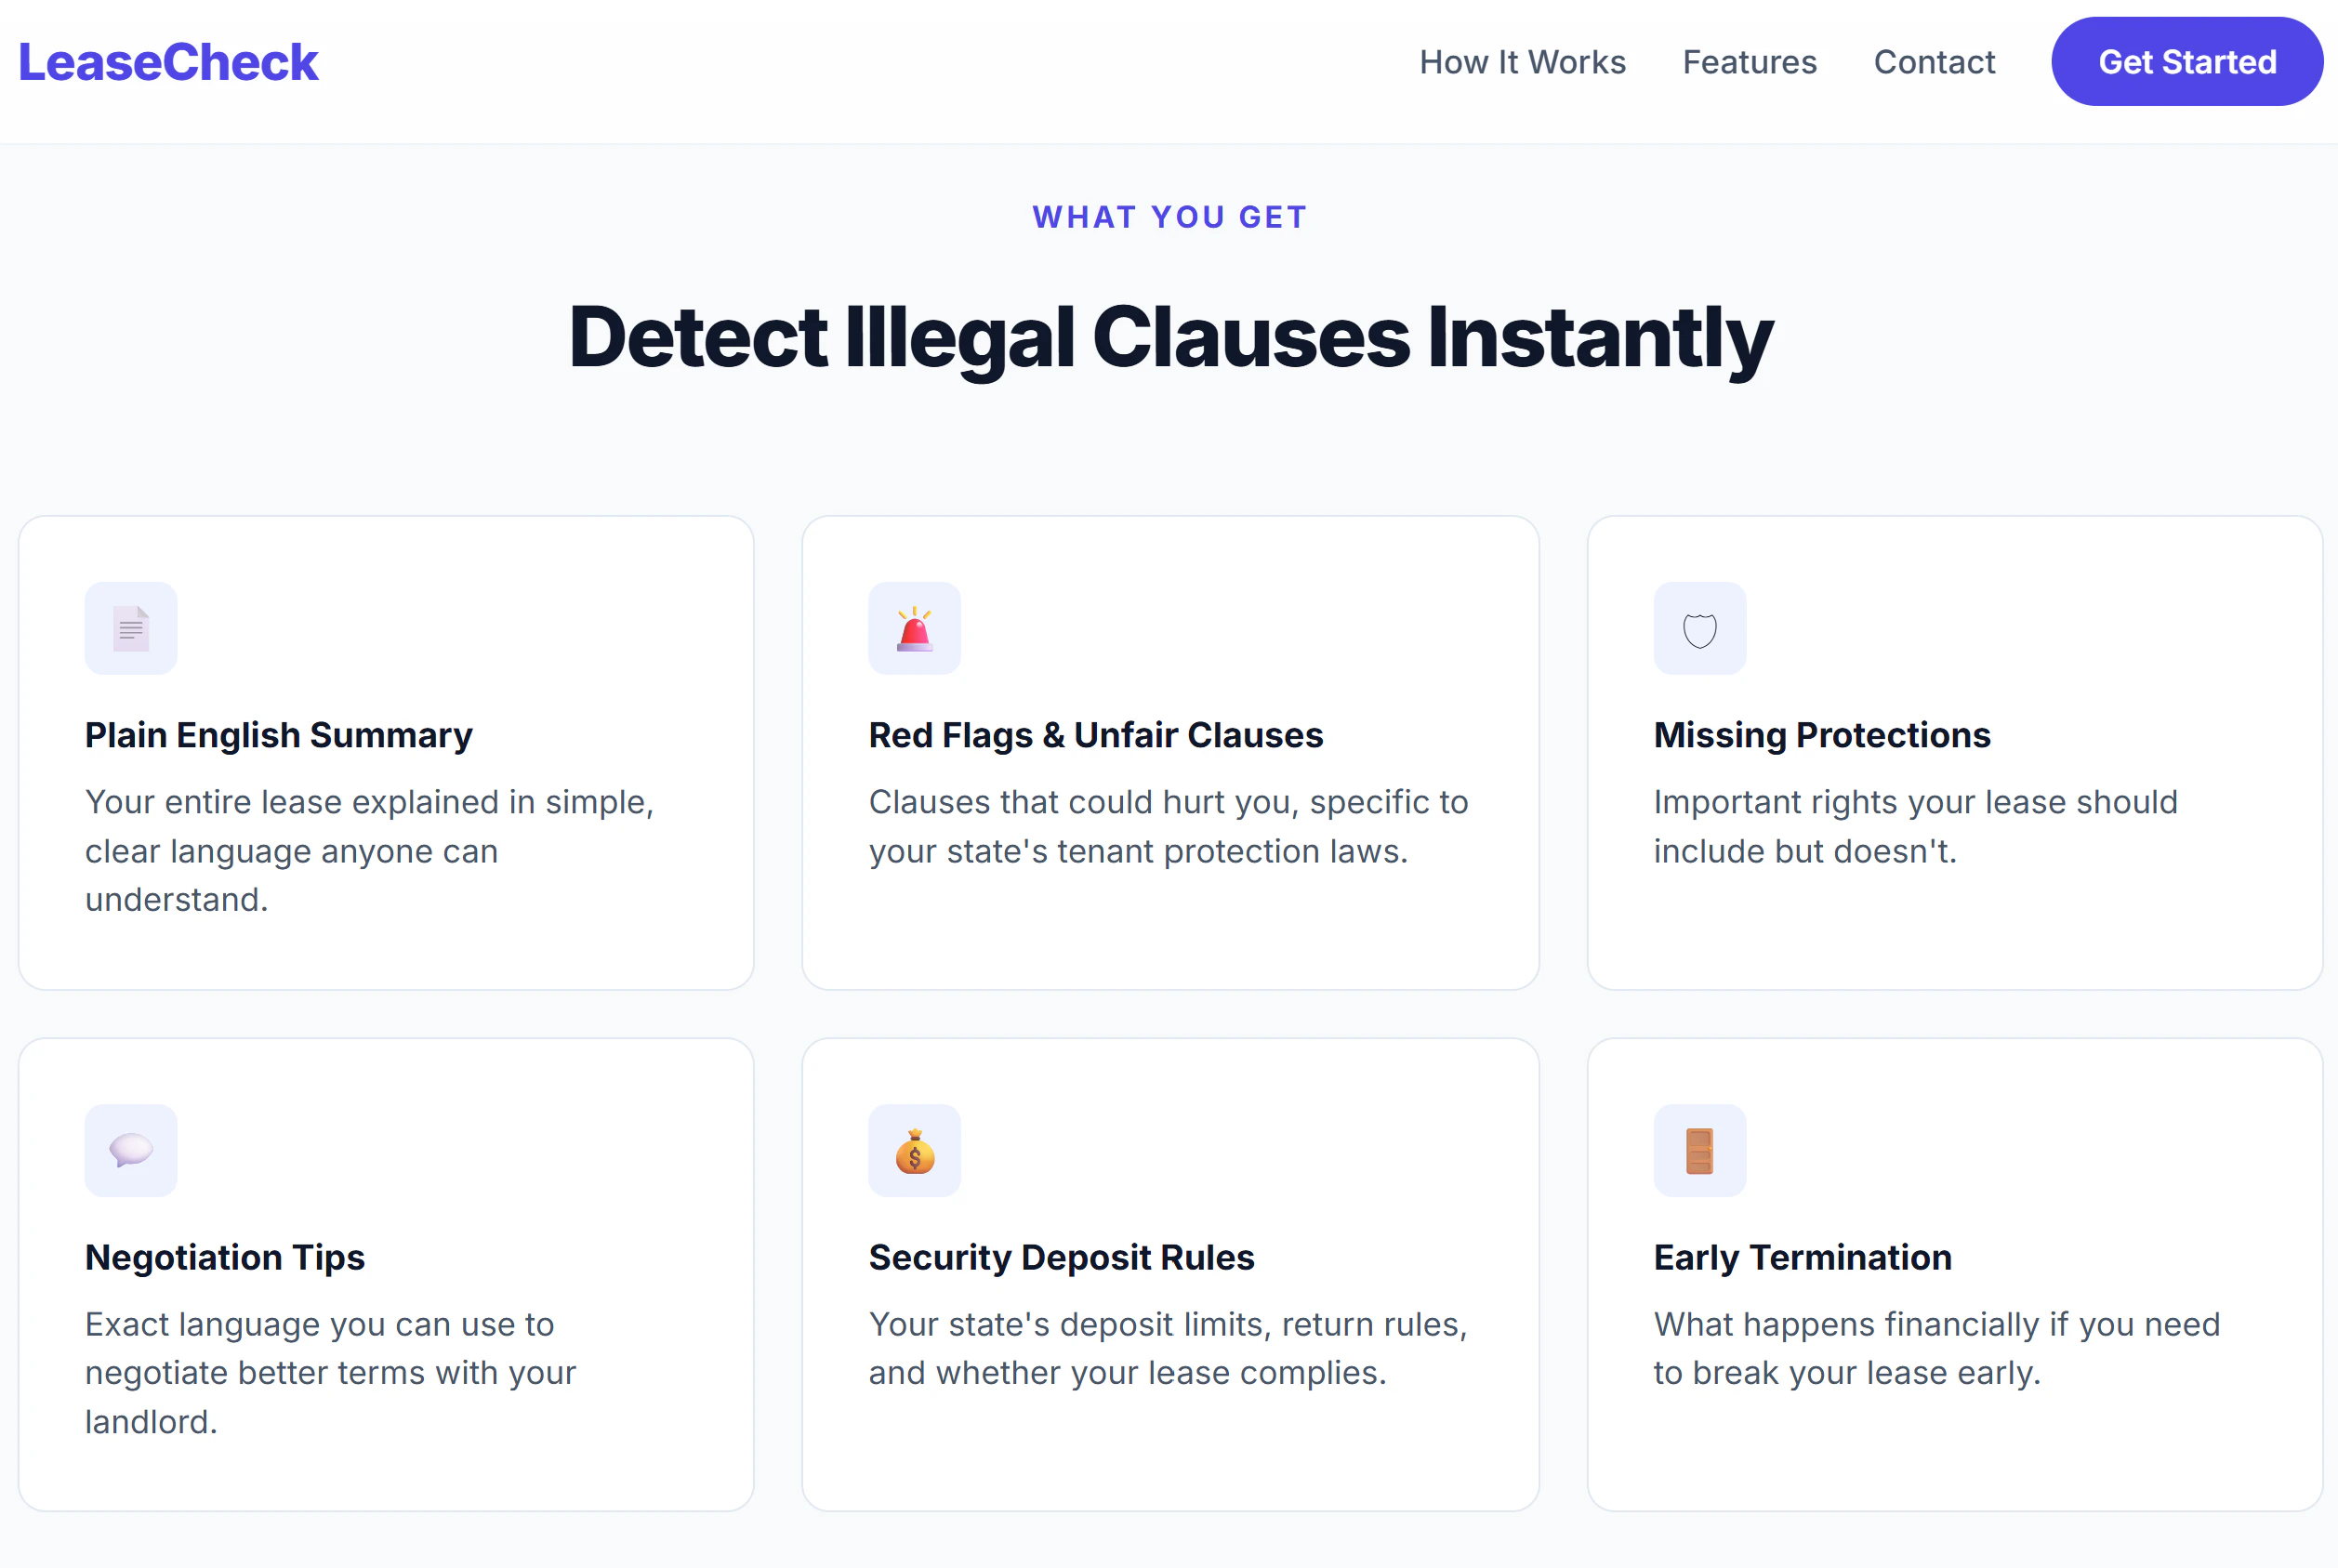Open the Contact nav link
This screenshot has width=2338, height=1568.
1934,62
